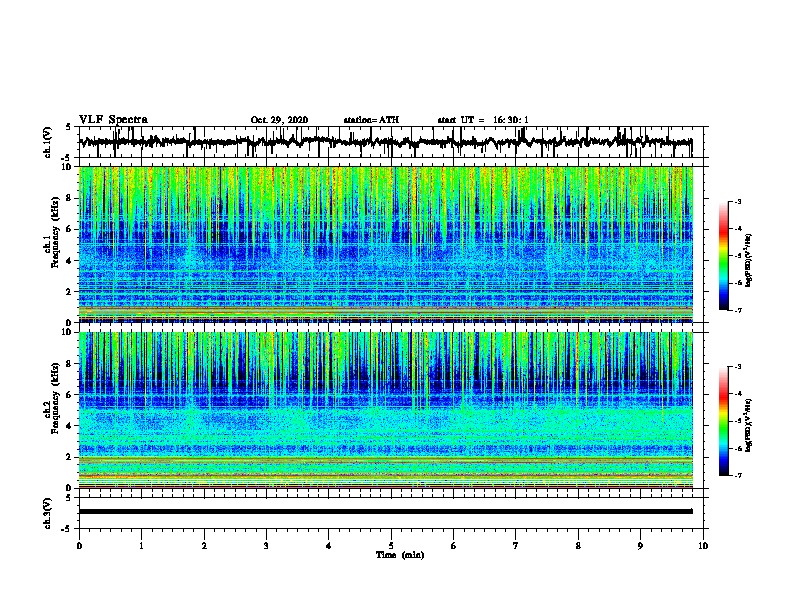
Task: Click inside the ch.2 spectrogram panel
Action: (x=386, y=410)
